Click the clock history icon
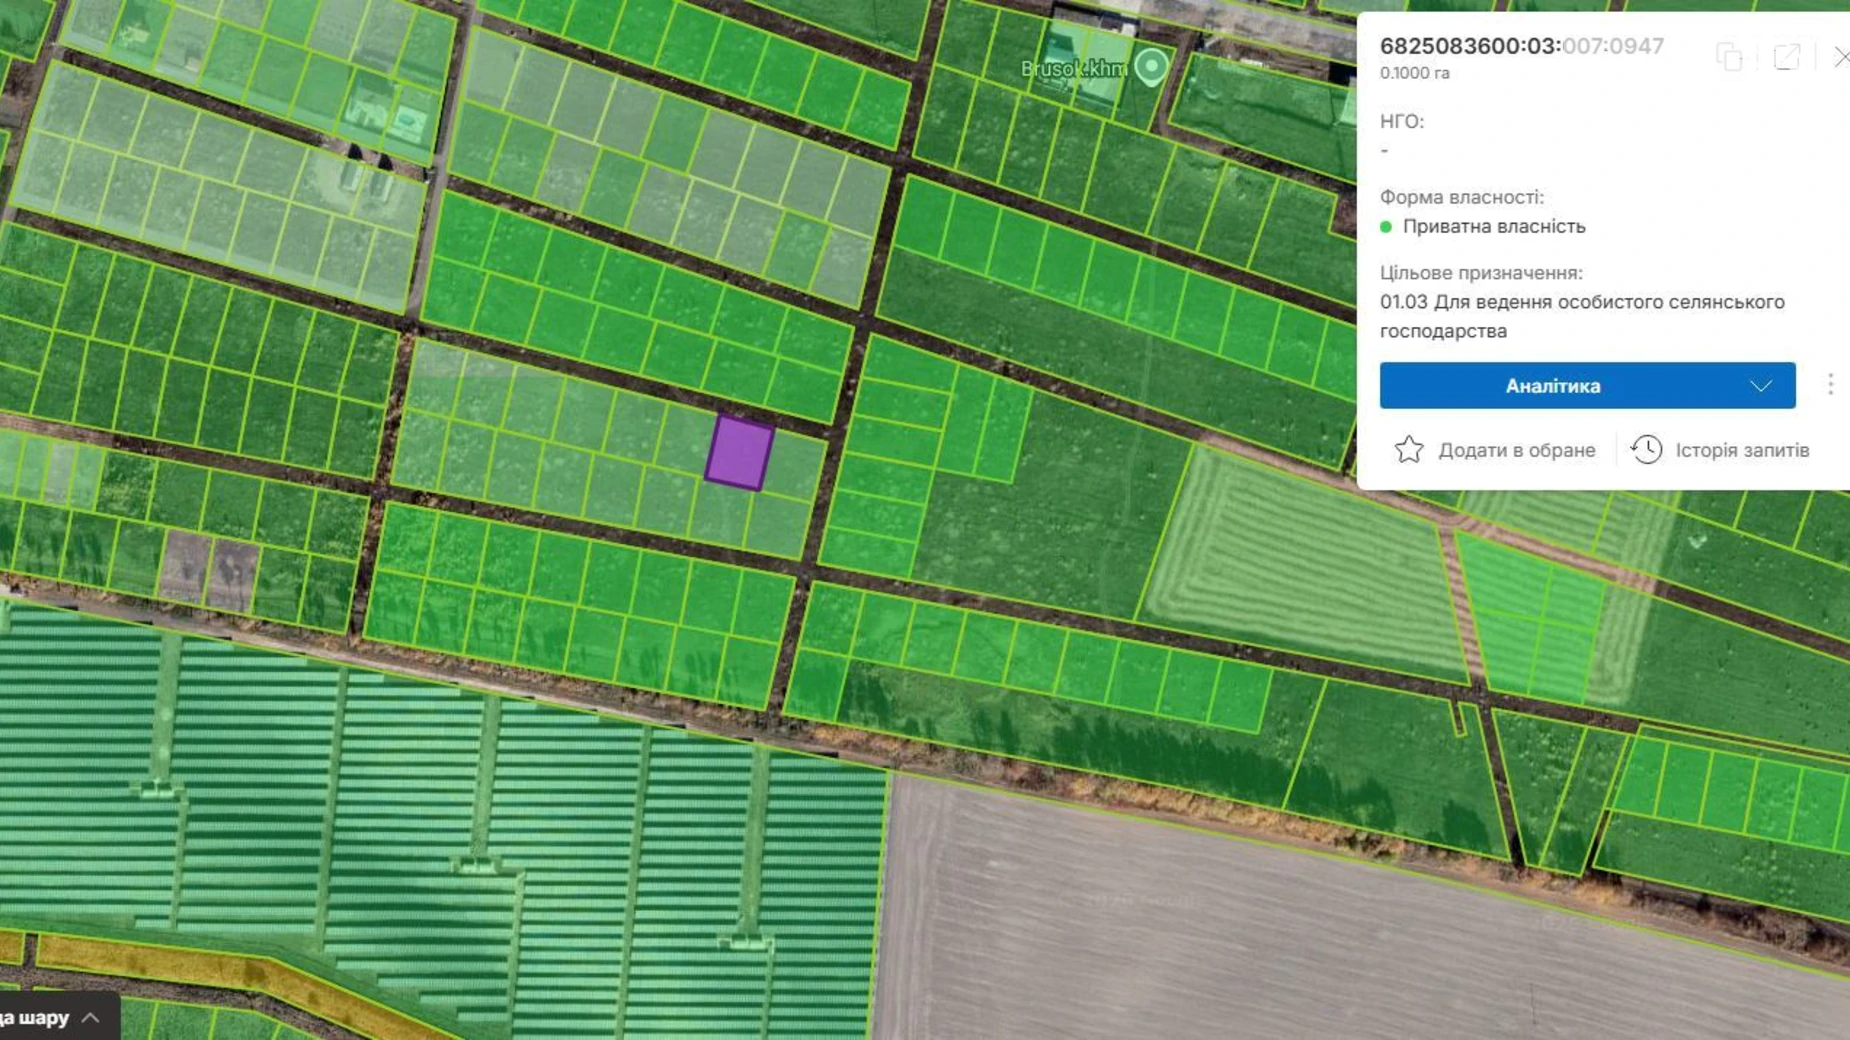The height and width of the screenshot is (1040, 1850). [x=1646, y=450]
